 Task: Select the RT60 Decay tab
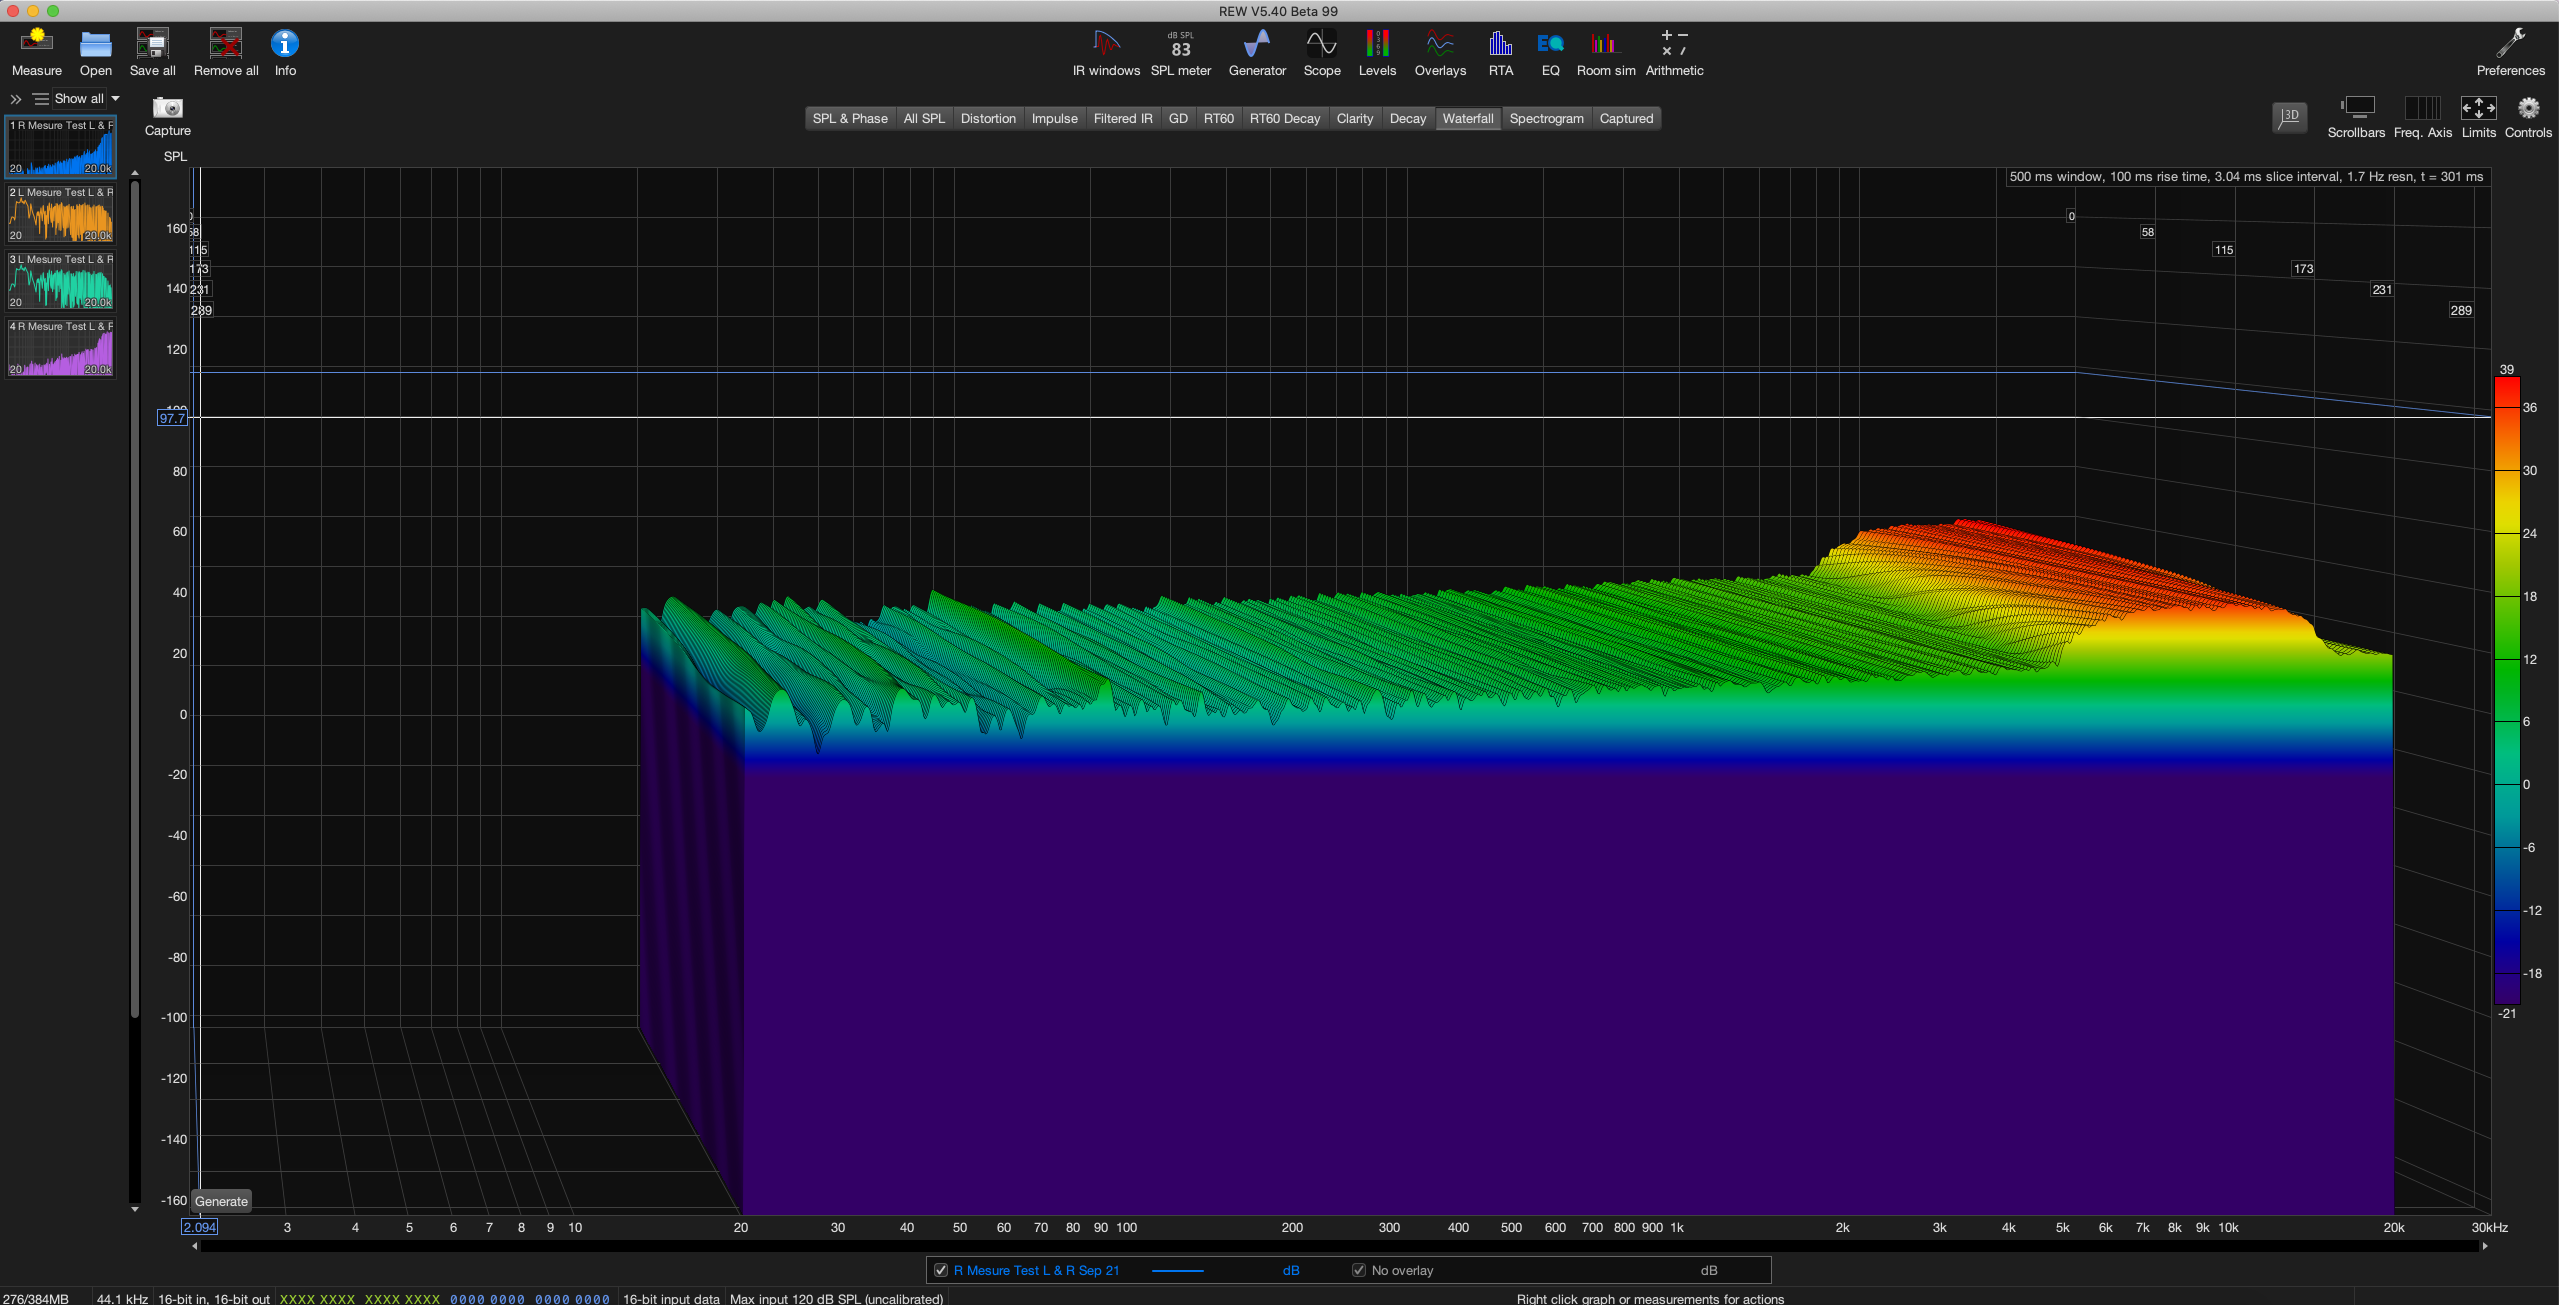pos(1284,118)
